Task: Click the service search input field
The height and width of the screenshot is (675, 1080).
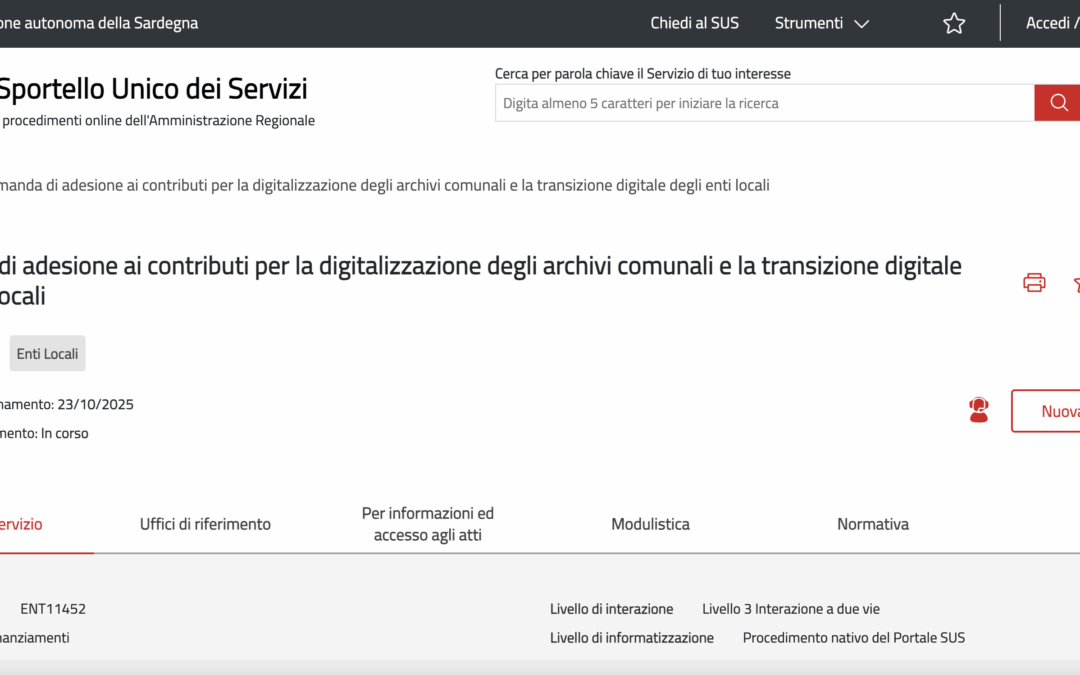Action: click(764, 102)
